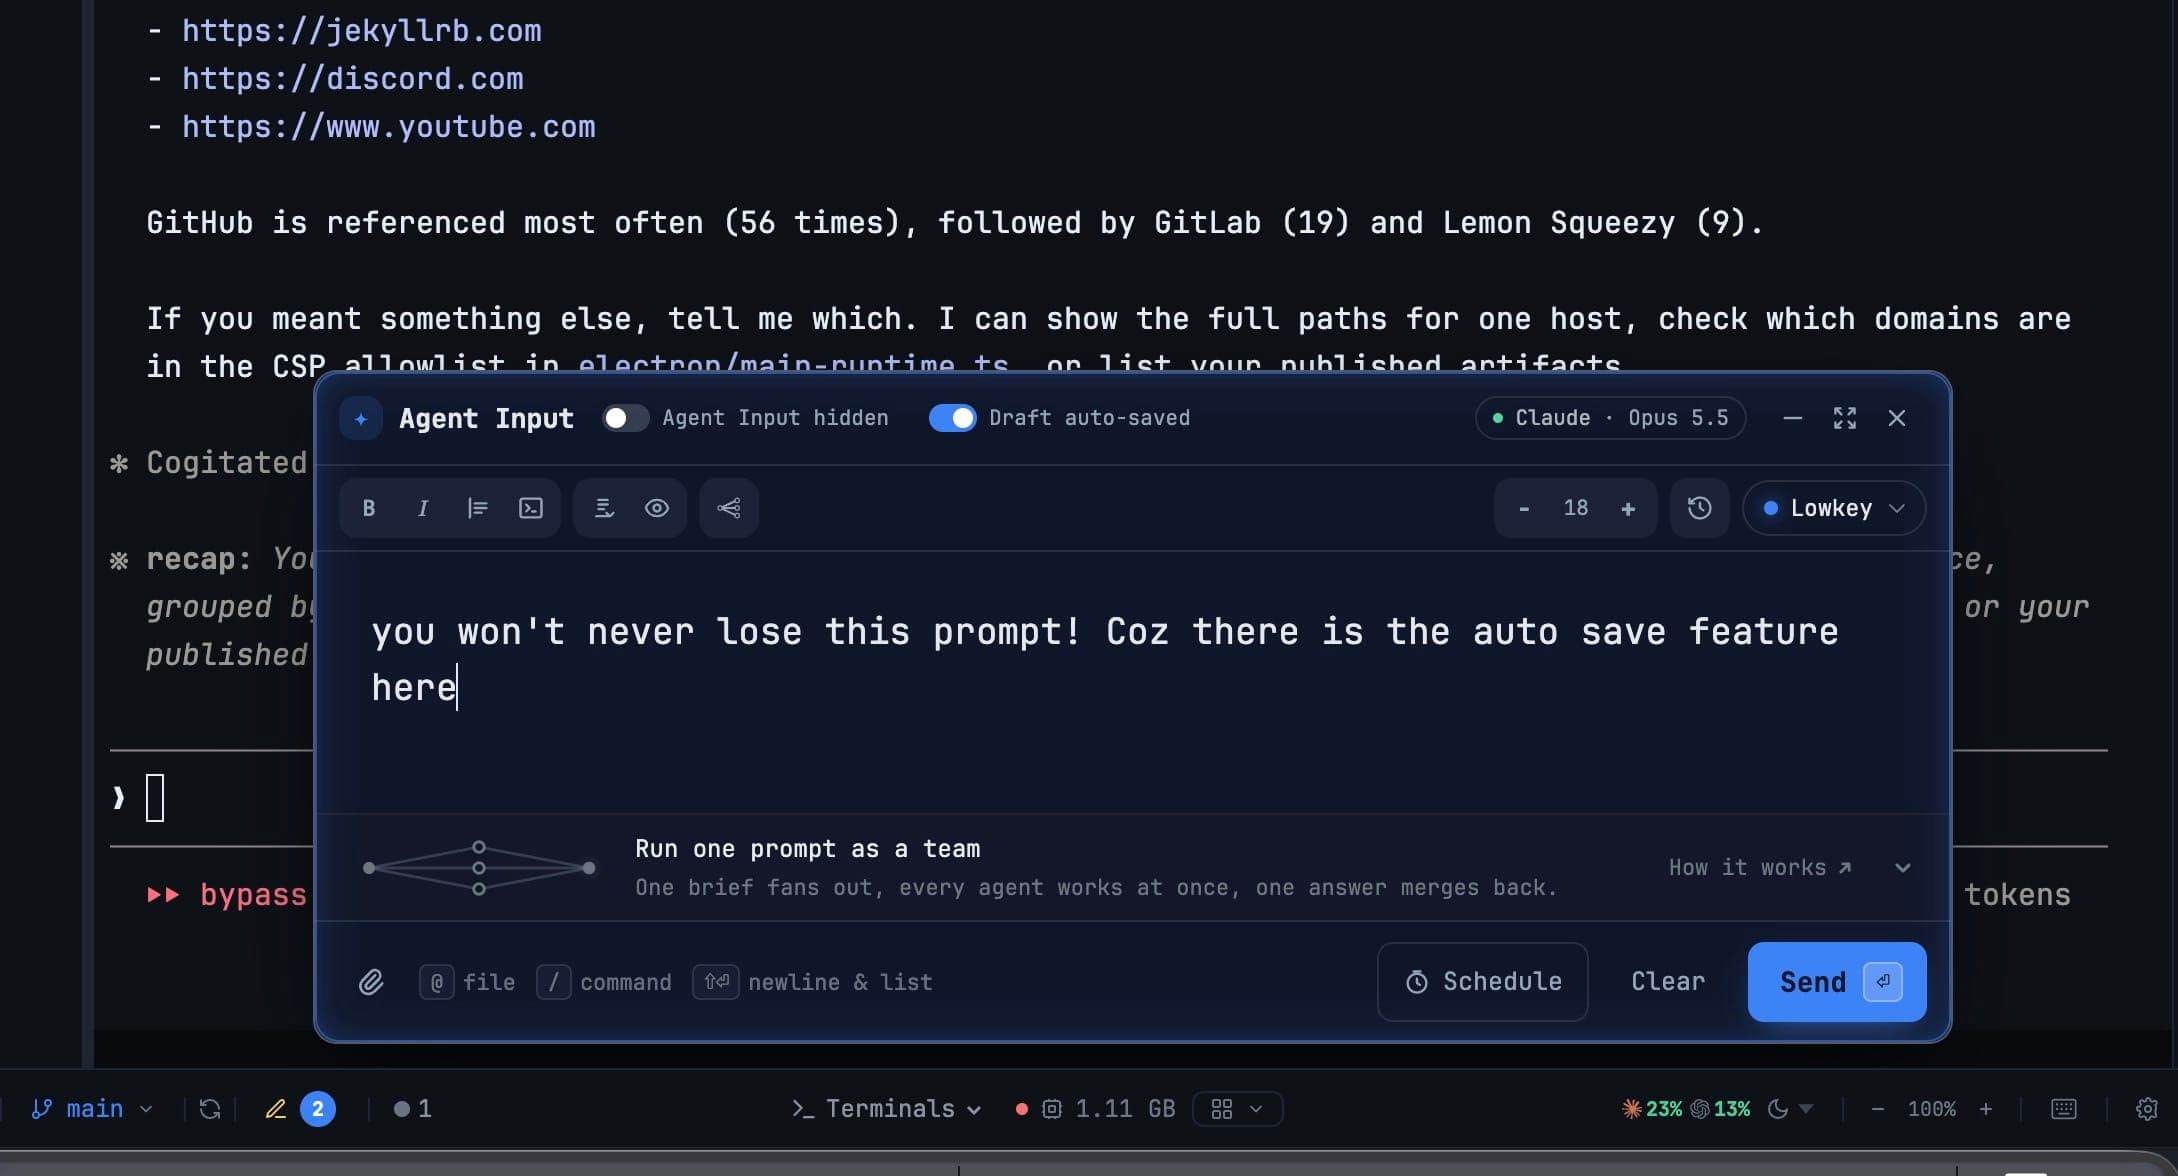Click the / command shortcut hint

pos(604,982)
